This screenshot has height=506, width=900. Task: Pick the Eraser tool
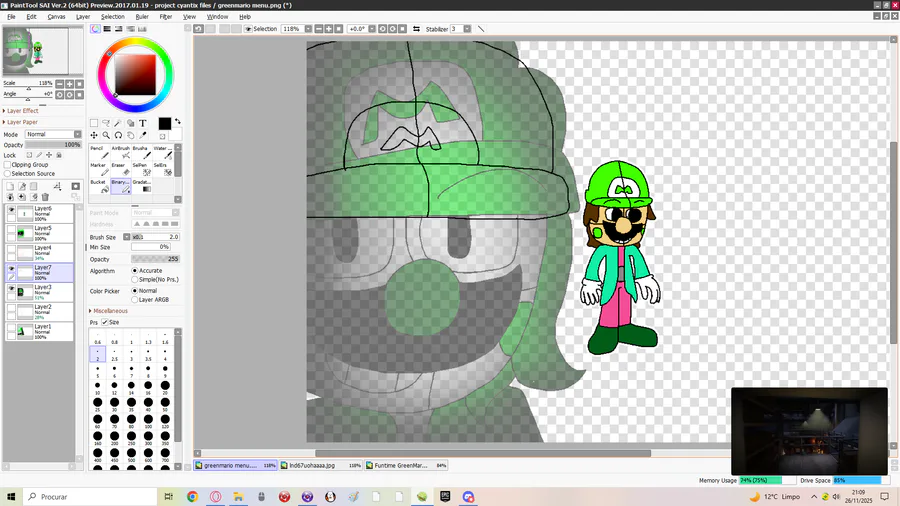[119, 169]
